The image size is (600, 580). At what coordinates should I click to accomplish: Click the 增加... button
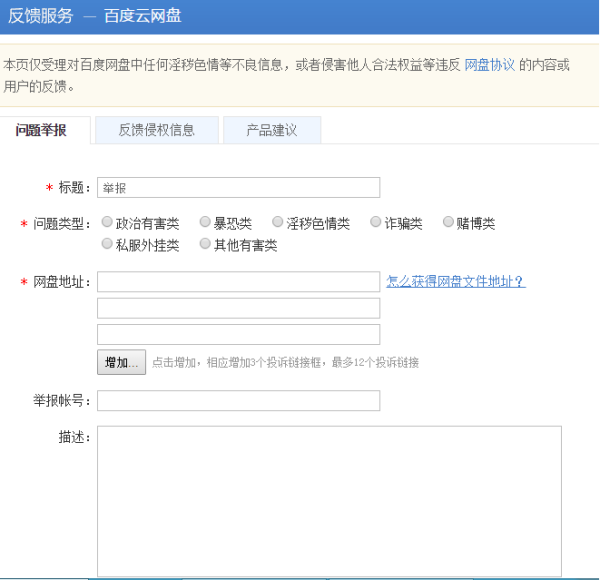[x=121, y=362]
